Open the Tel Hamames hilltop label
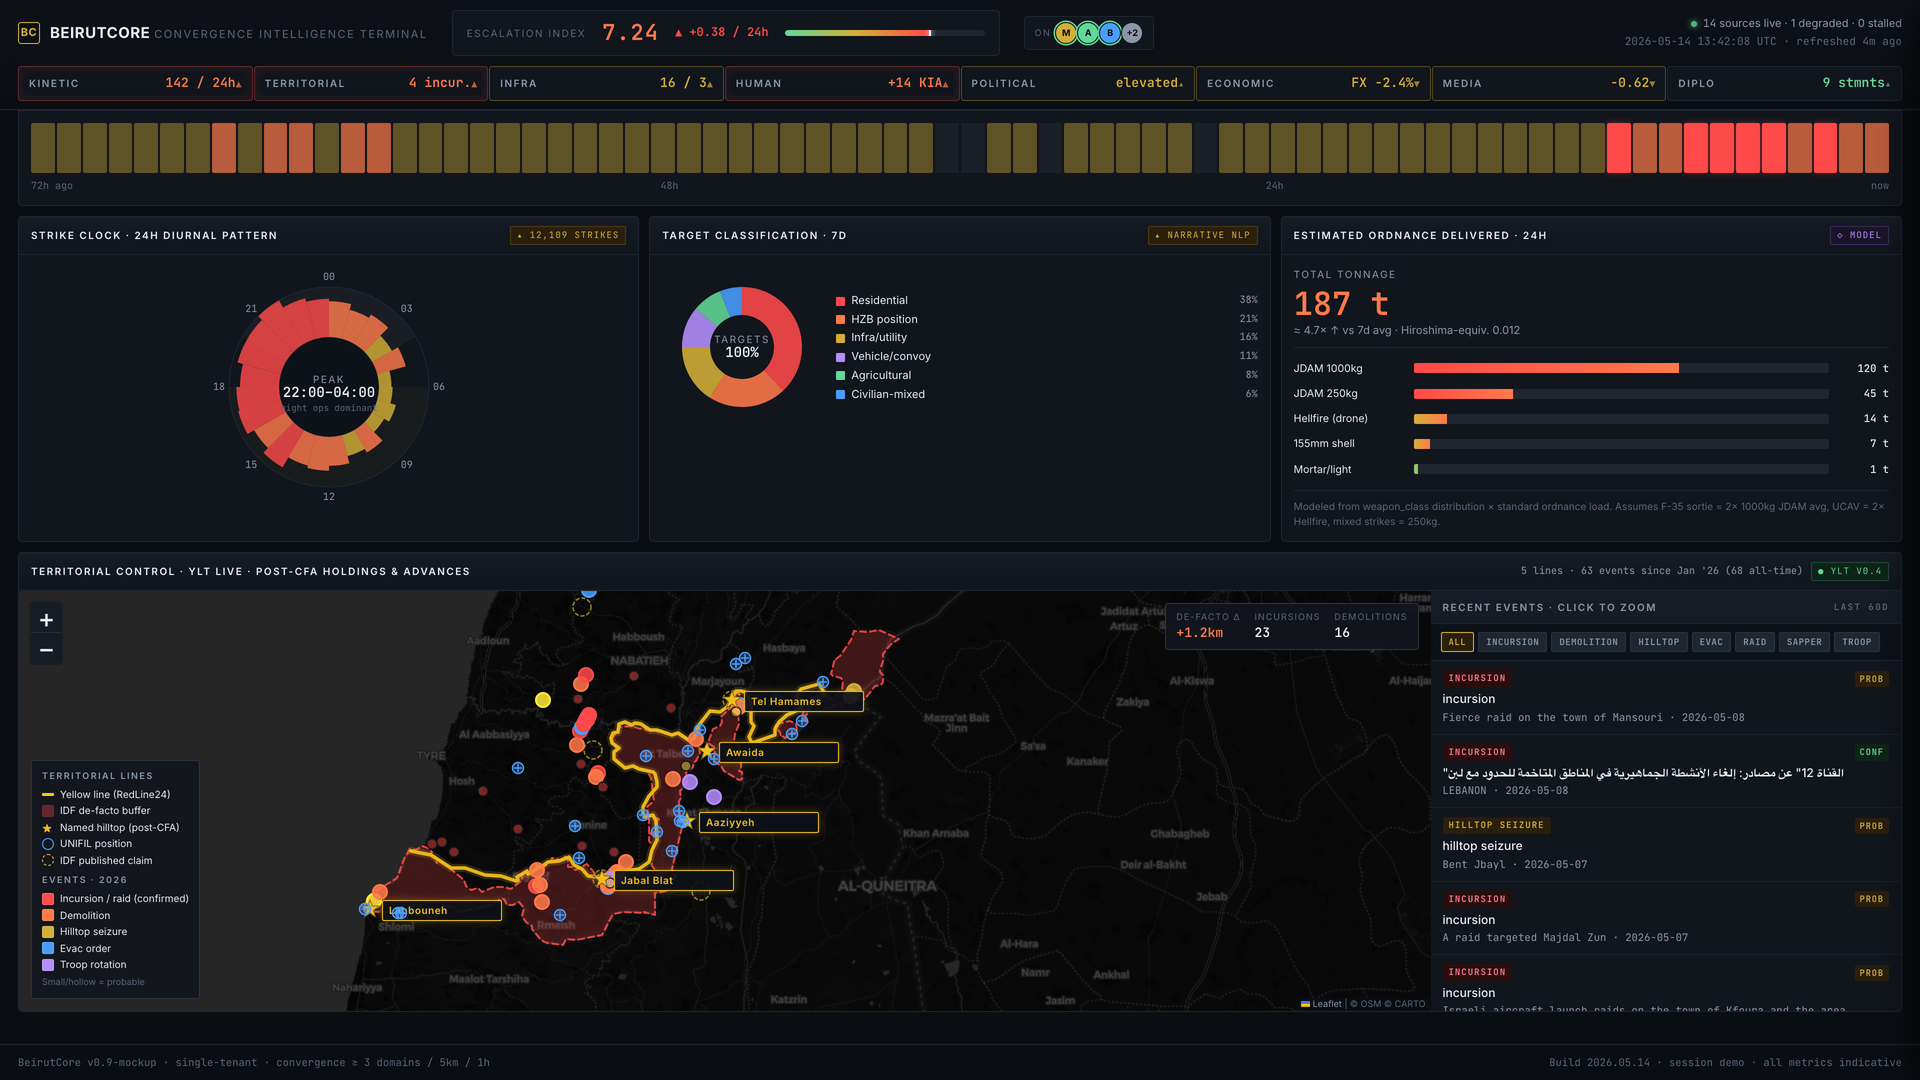 click(x=803, y=702)
